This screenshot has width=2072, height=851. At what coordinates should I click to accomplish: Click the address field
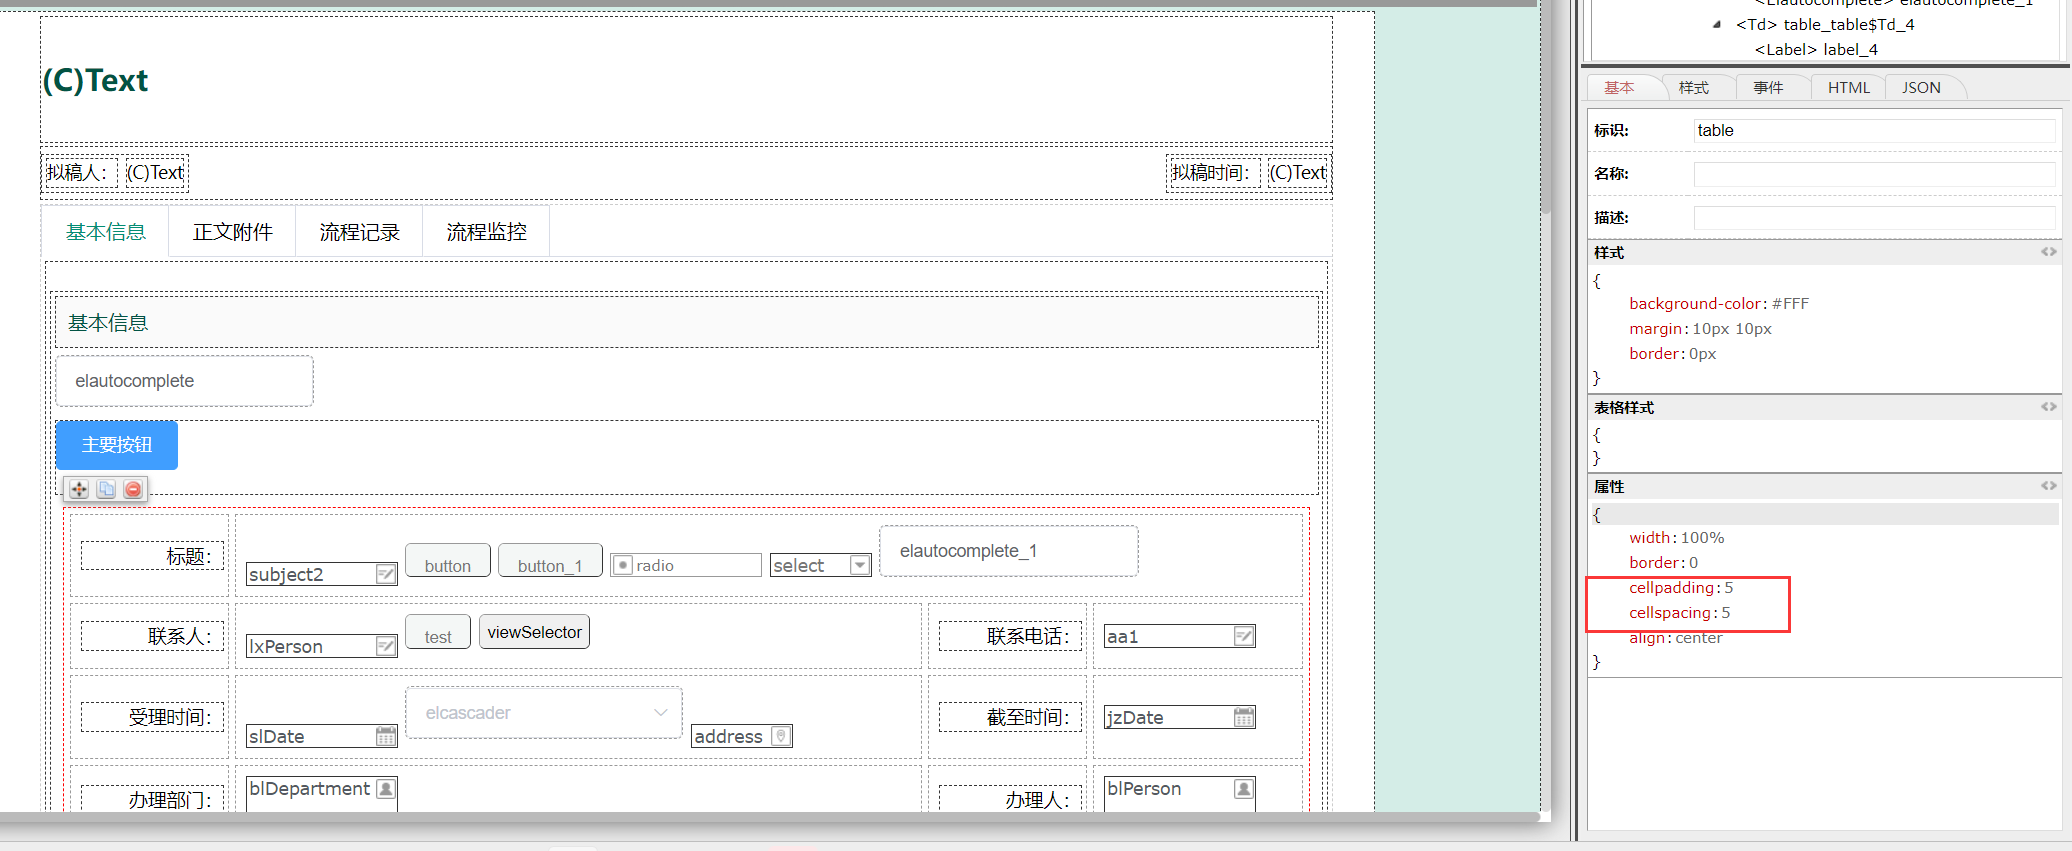click(742, 736)
